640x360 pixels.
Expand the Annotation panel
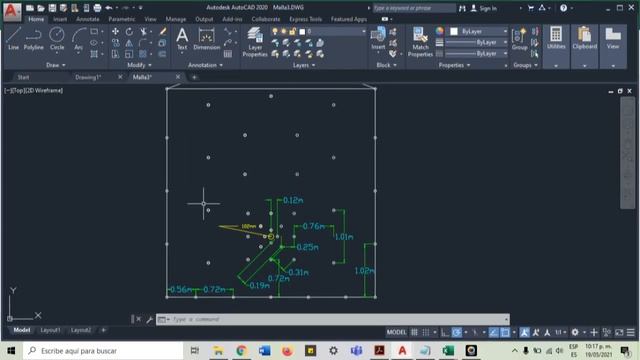point(205,65)
